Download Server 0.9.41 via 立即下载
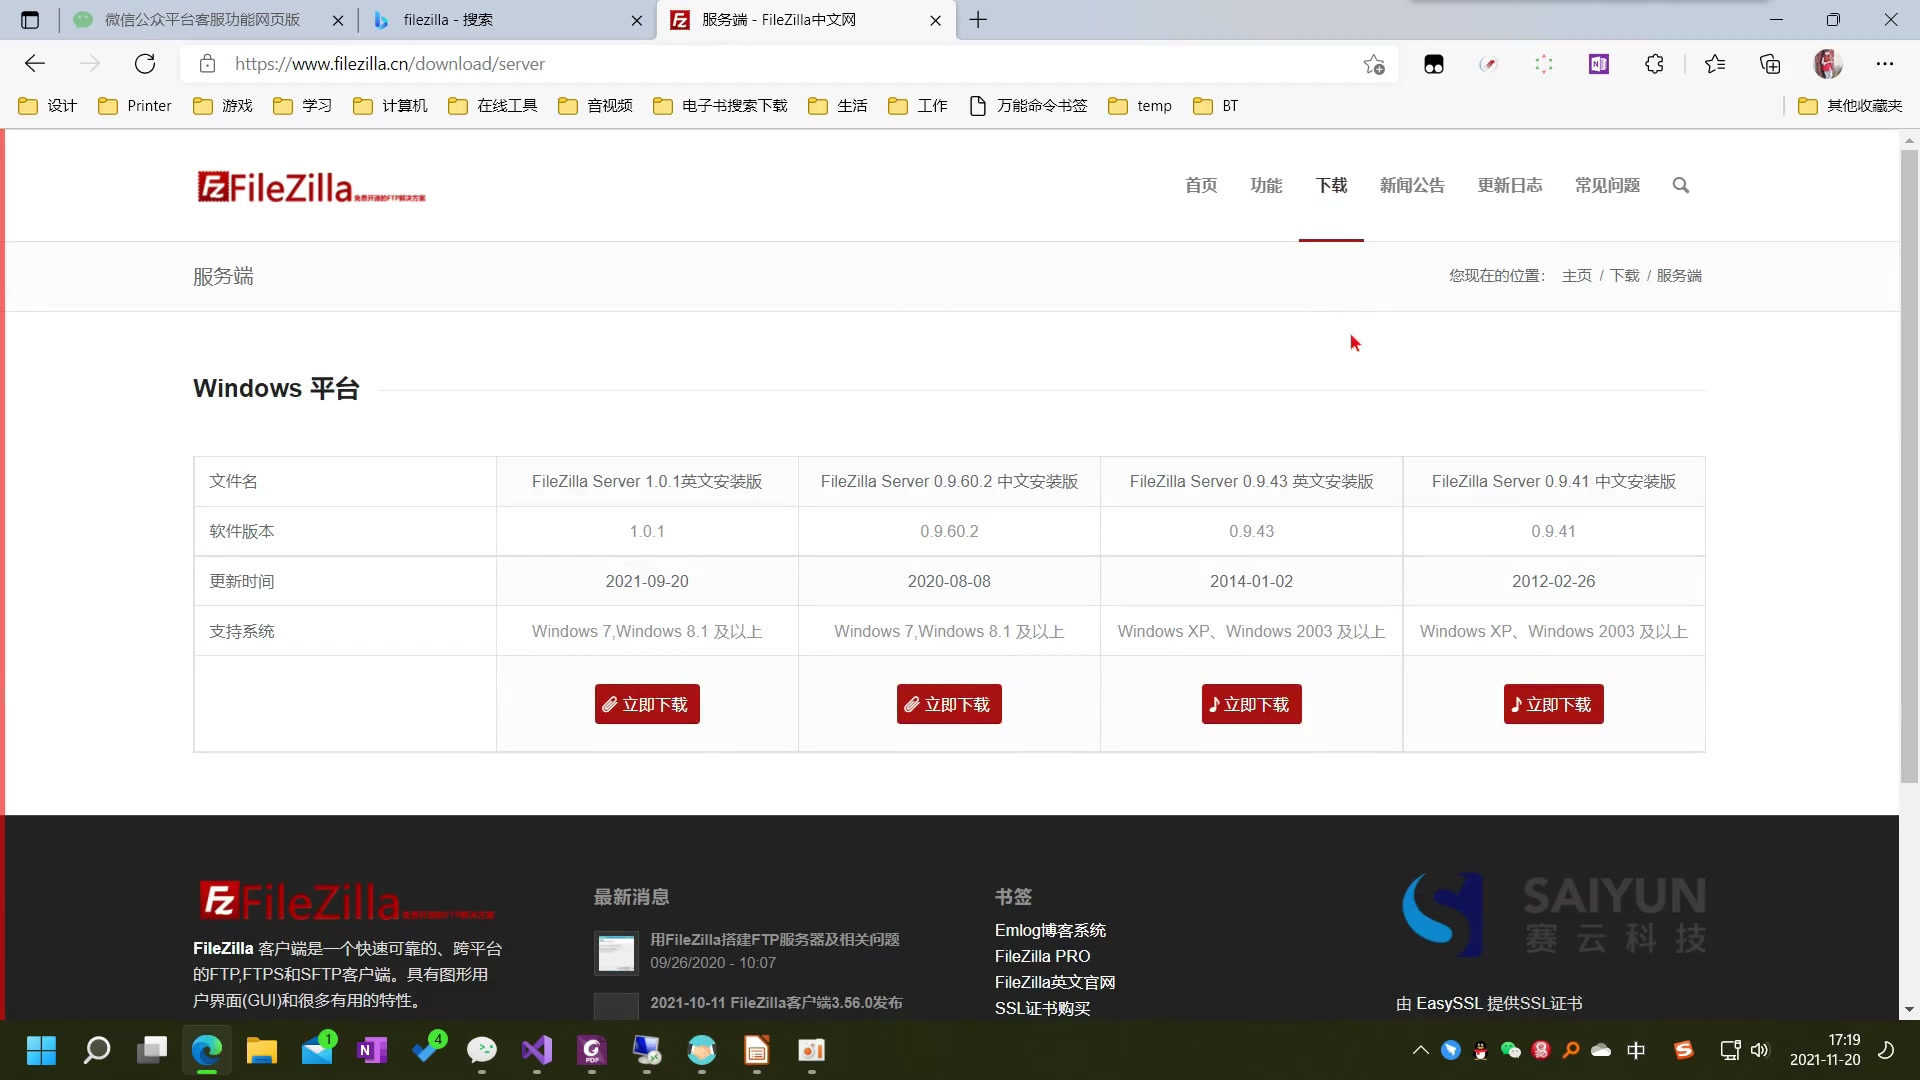Image resolution: width=1920 pixels, height=1080 pixels. (1553, 704)
